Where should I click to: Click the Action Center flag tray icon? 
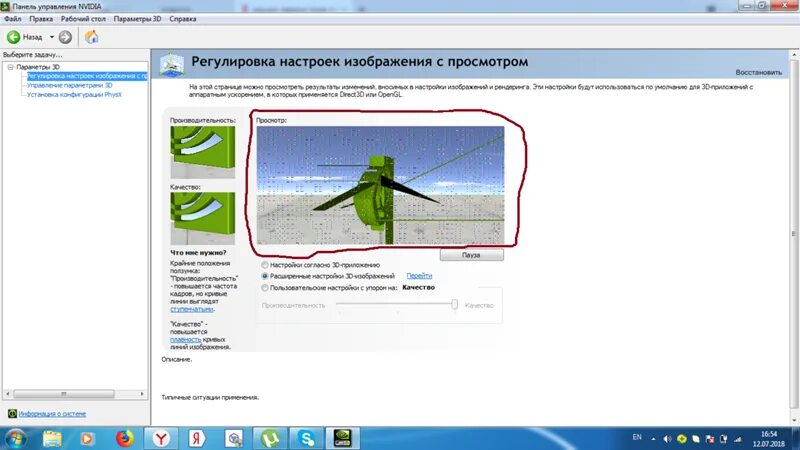pos(710,439)
